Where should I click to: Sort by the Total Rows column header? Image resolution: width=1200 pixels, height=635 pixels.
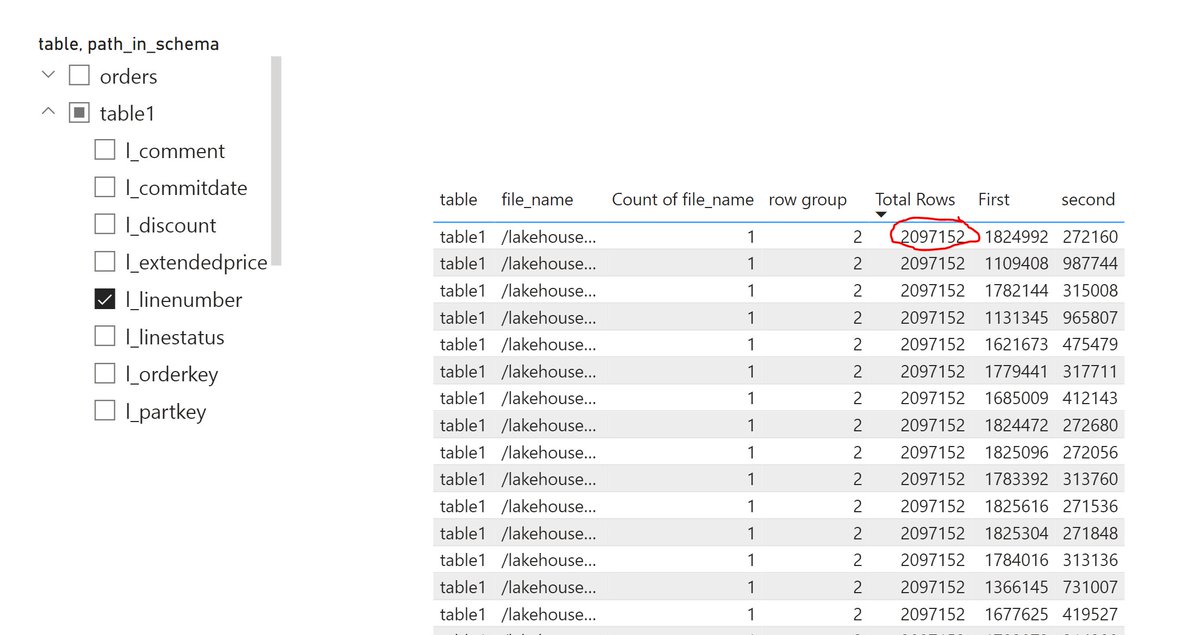pyautogui.click(x=915, y=199)
